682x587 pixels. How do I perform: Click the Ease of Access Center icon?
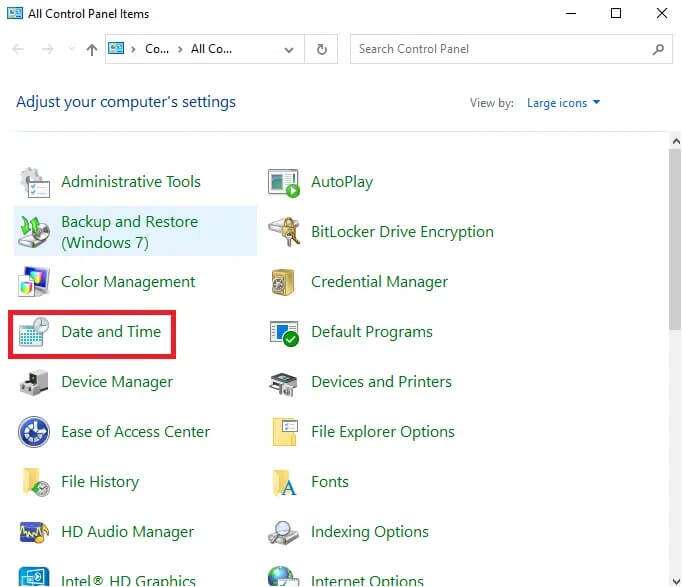click(x=34, y=432)
